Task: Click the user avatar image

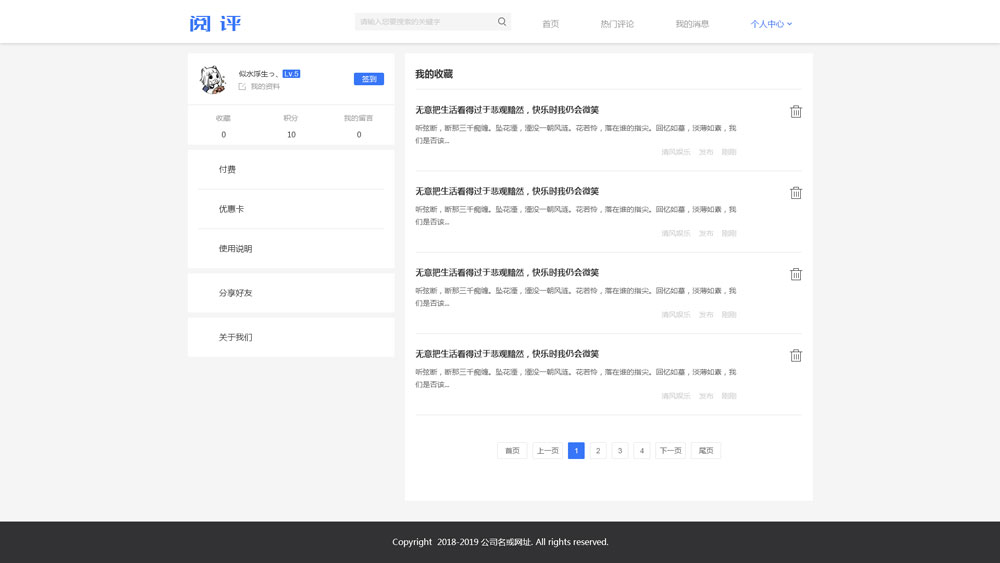Action: coord(212,80)
